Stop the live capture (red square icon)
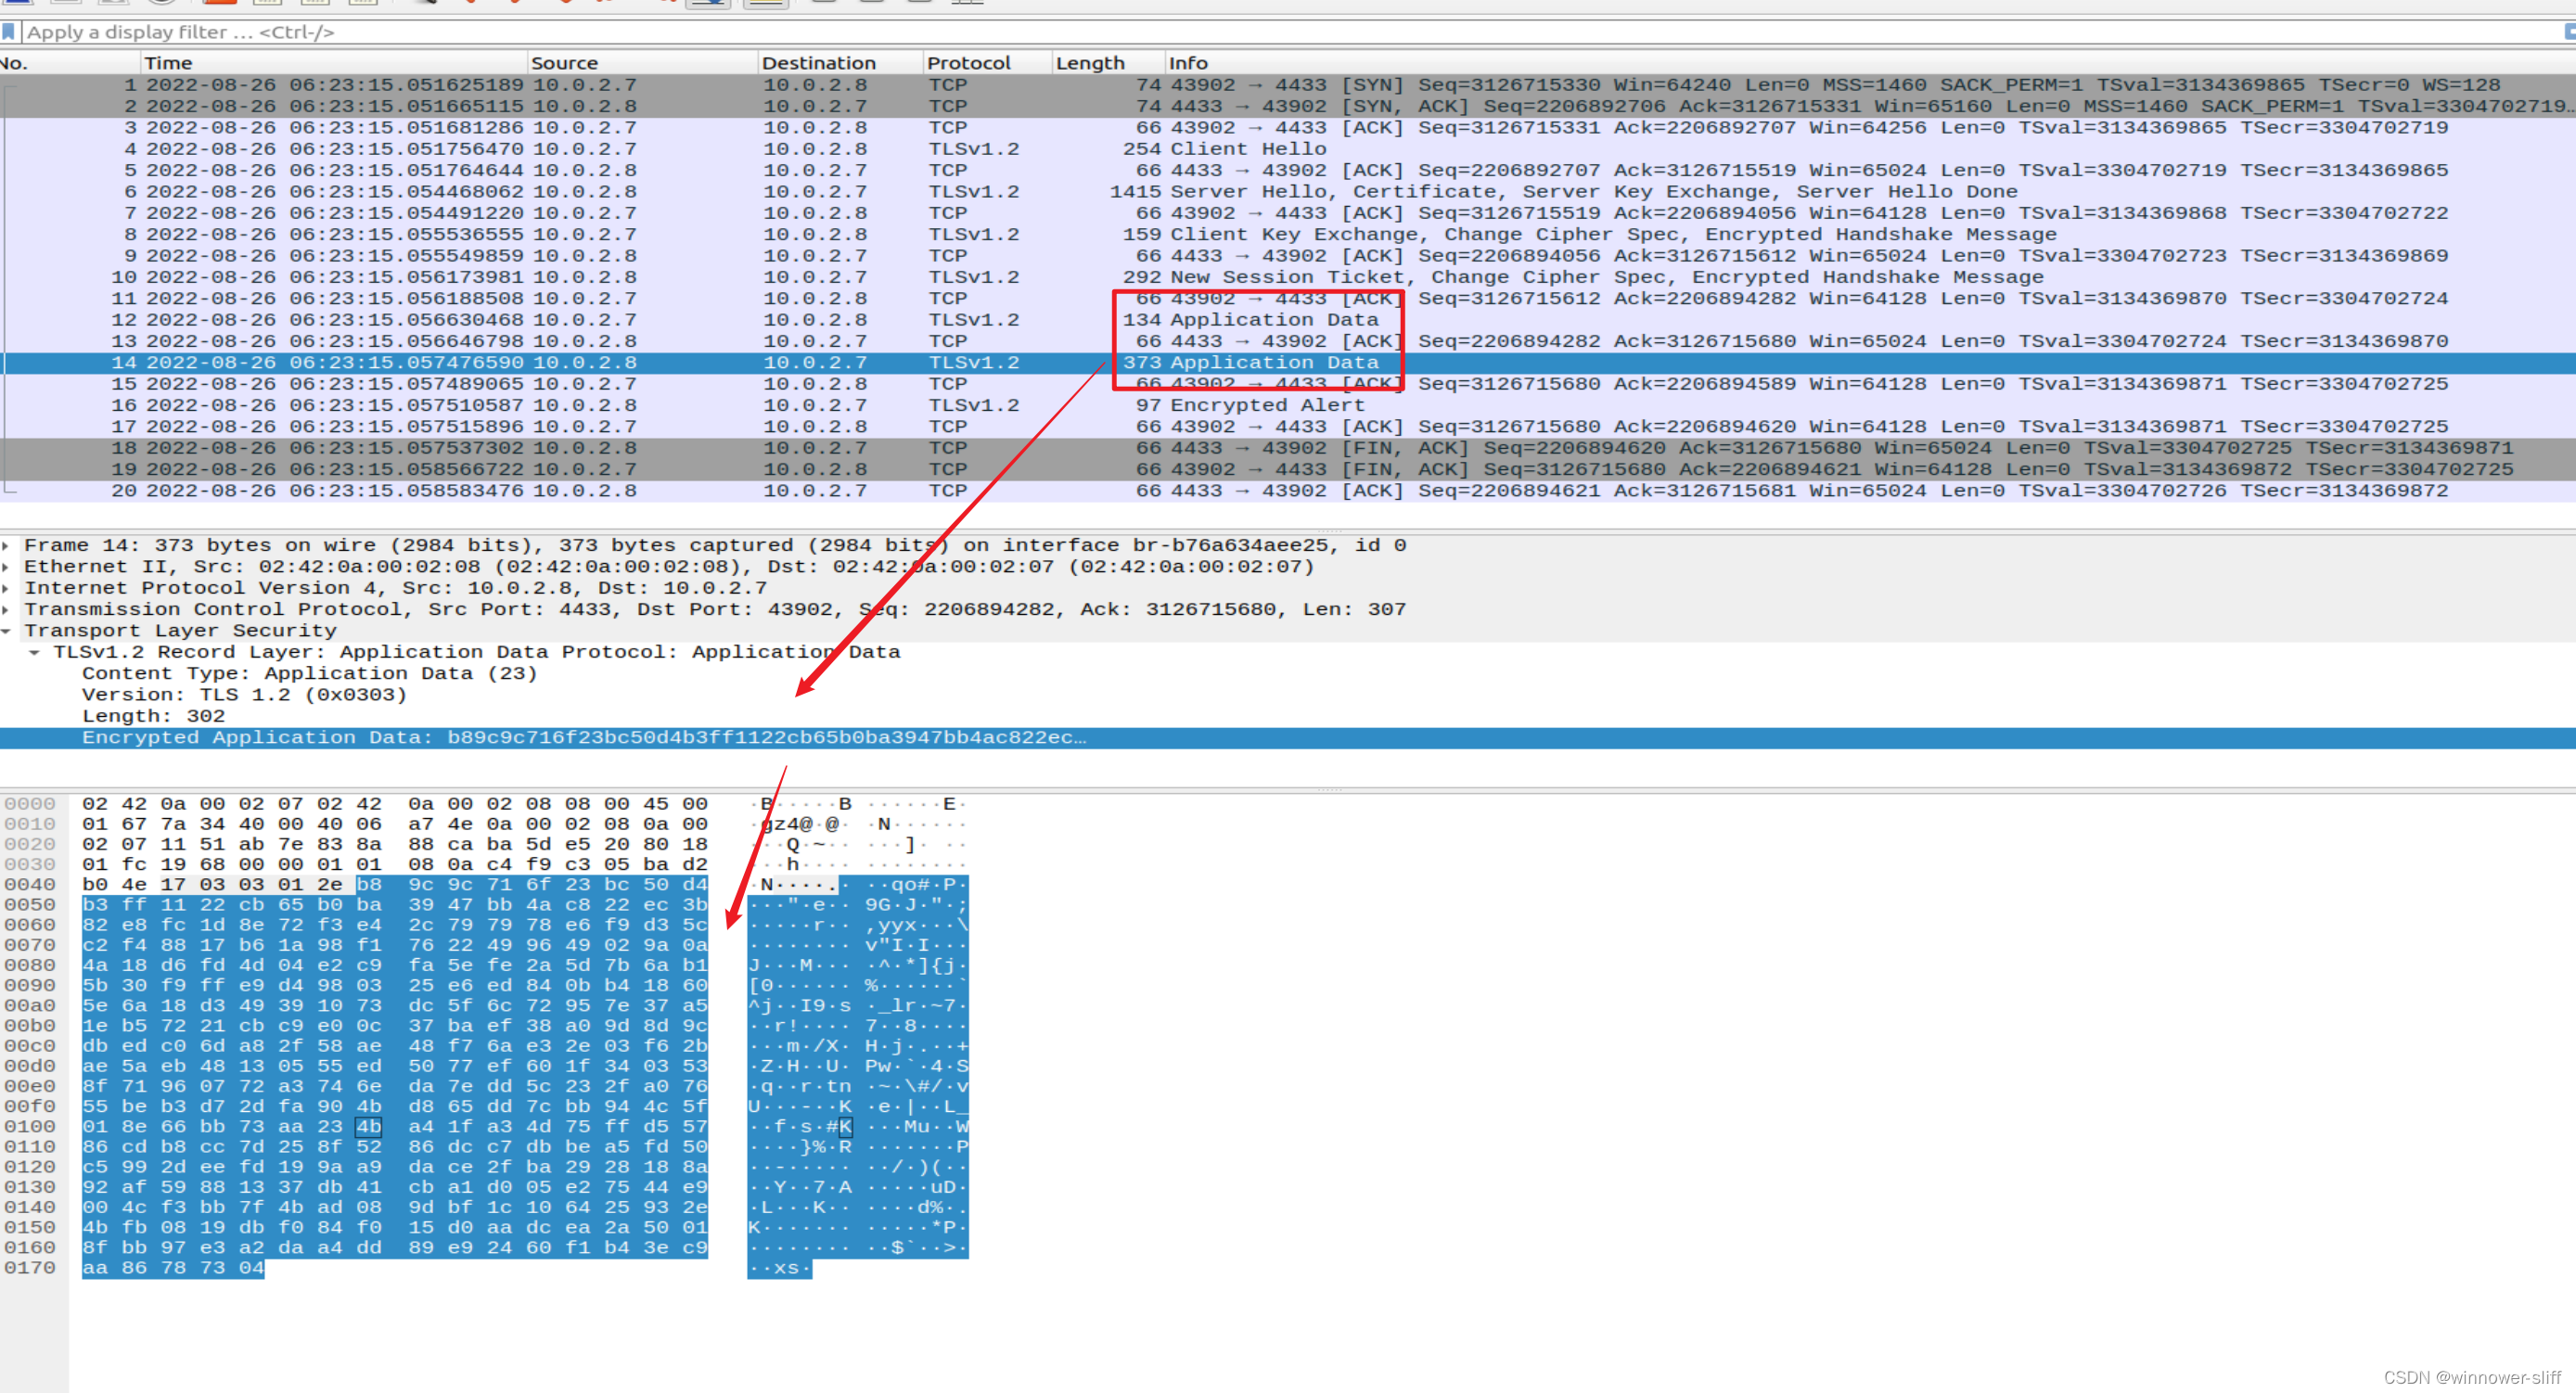The width and height of the screenshot is (2576, 1393). pos(65,4)
